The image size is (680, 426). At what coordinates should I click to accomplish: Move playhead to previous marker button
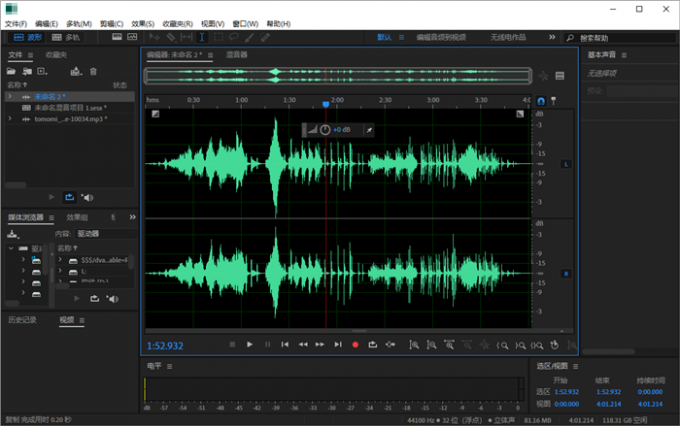(x=285, y=344)
